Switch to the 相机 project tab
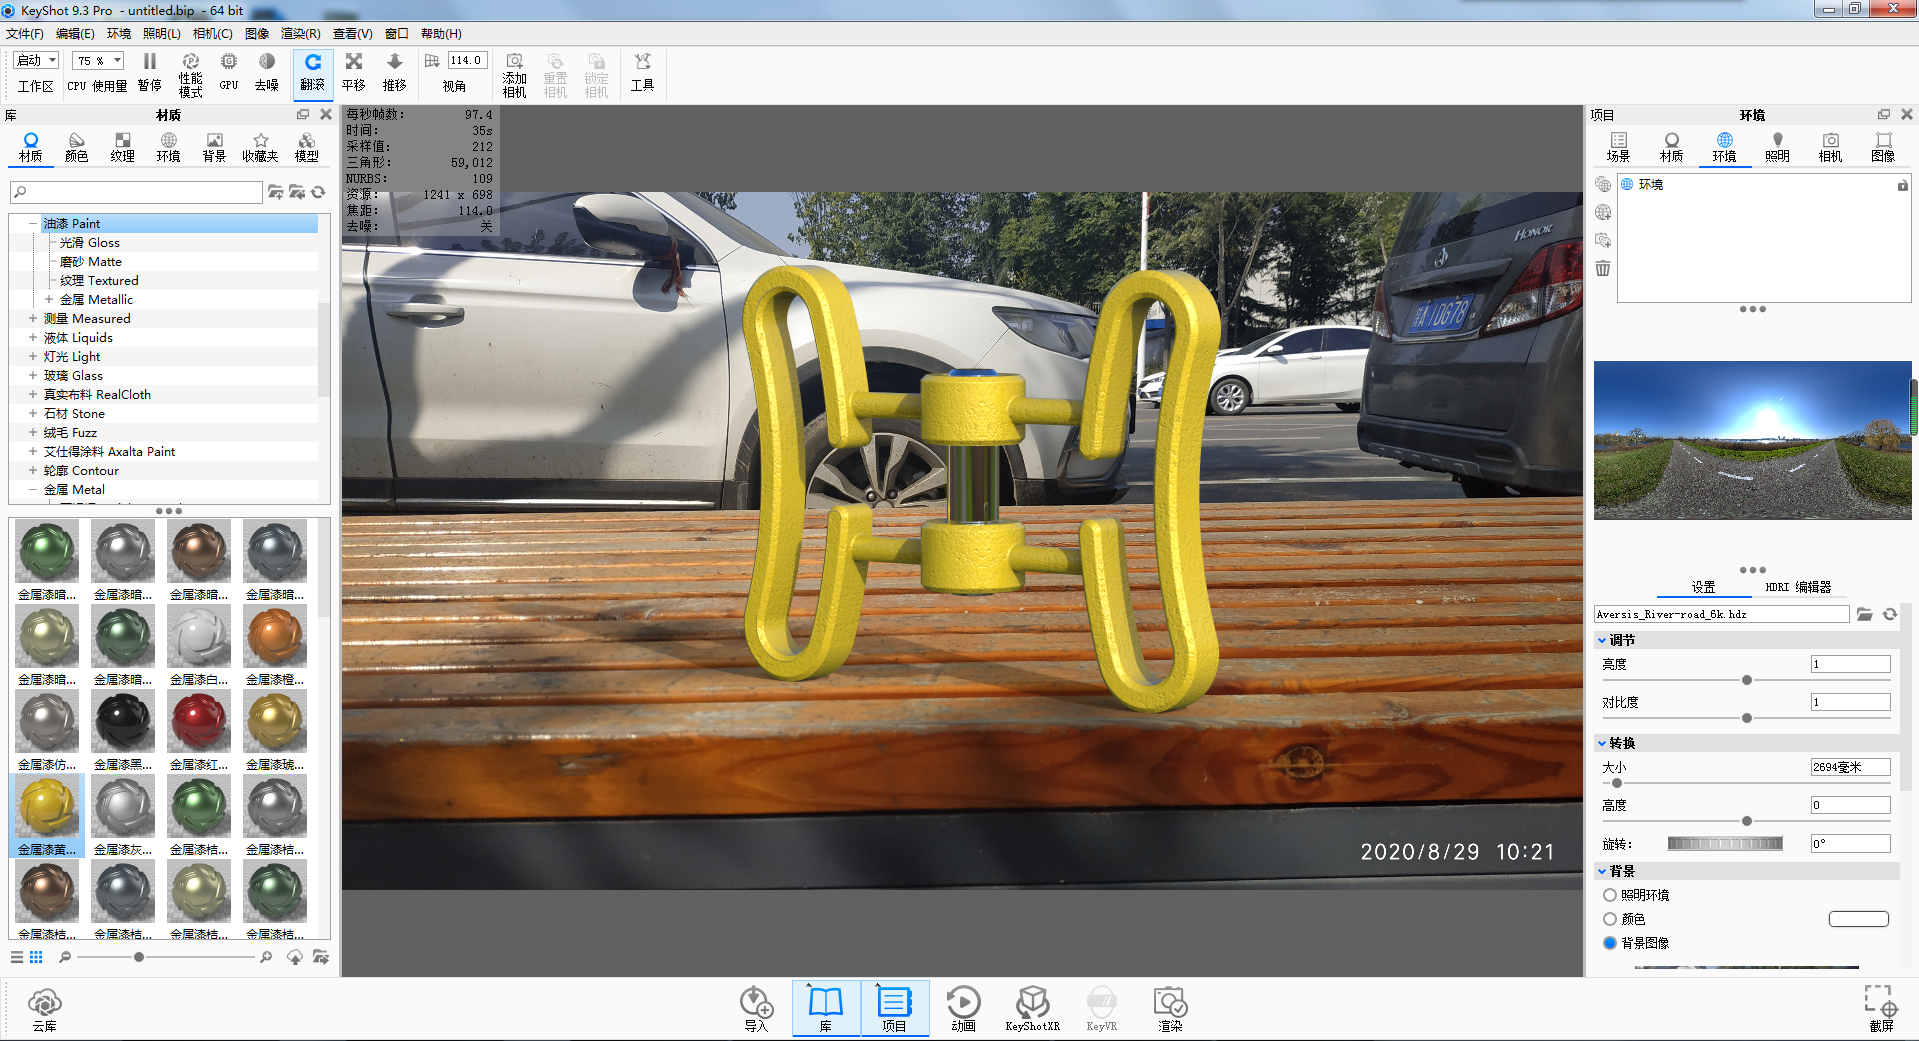The width and height of the screenshot is (1919, 1041). pos(1830,147)
